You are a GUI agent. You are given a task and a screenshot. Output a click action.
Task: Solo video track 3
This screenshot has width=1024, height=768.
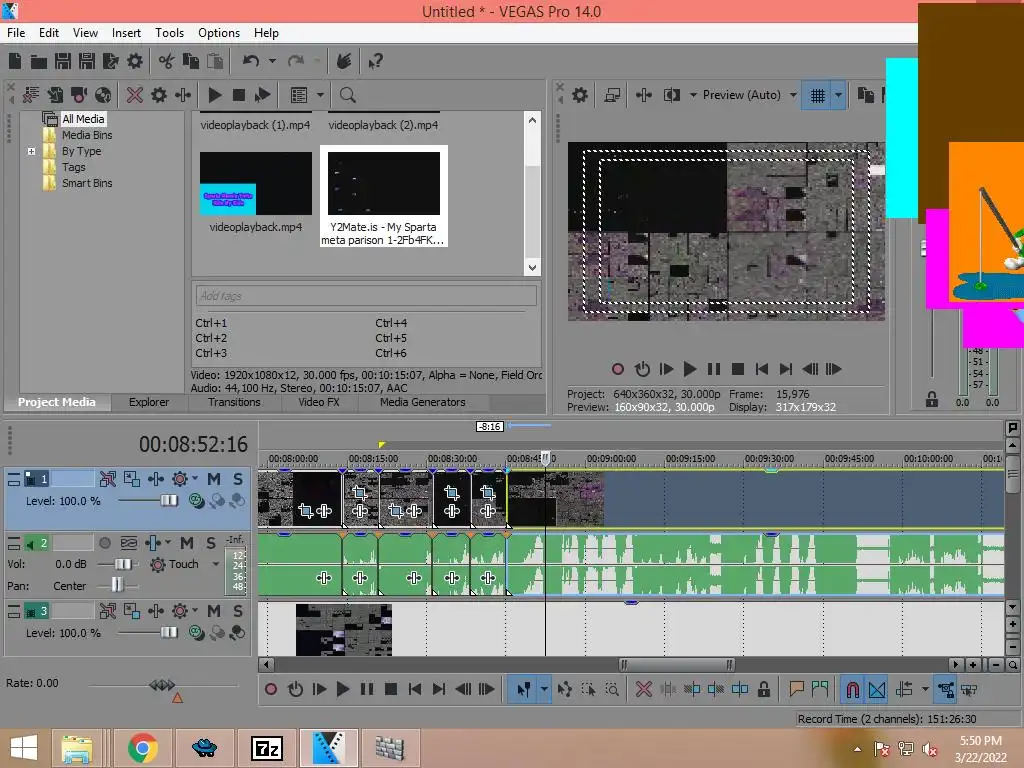pos(238,611)
